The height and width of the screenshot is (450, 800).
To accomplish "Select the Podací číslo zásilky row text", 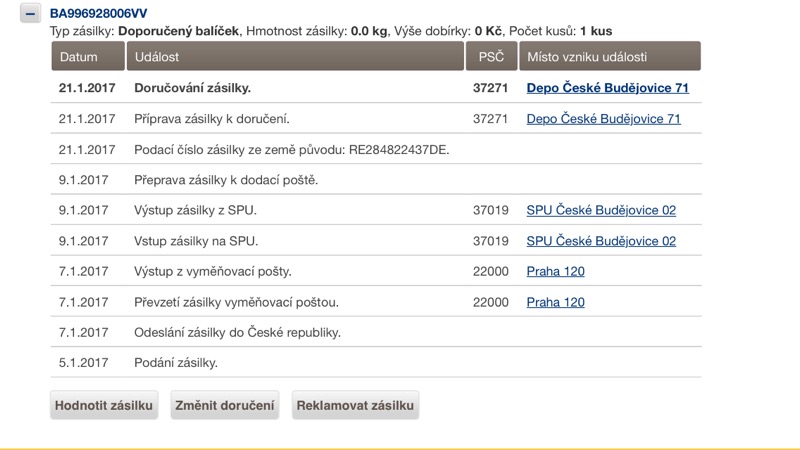I will (x=291, y=150).
